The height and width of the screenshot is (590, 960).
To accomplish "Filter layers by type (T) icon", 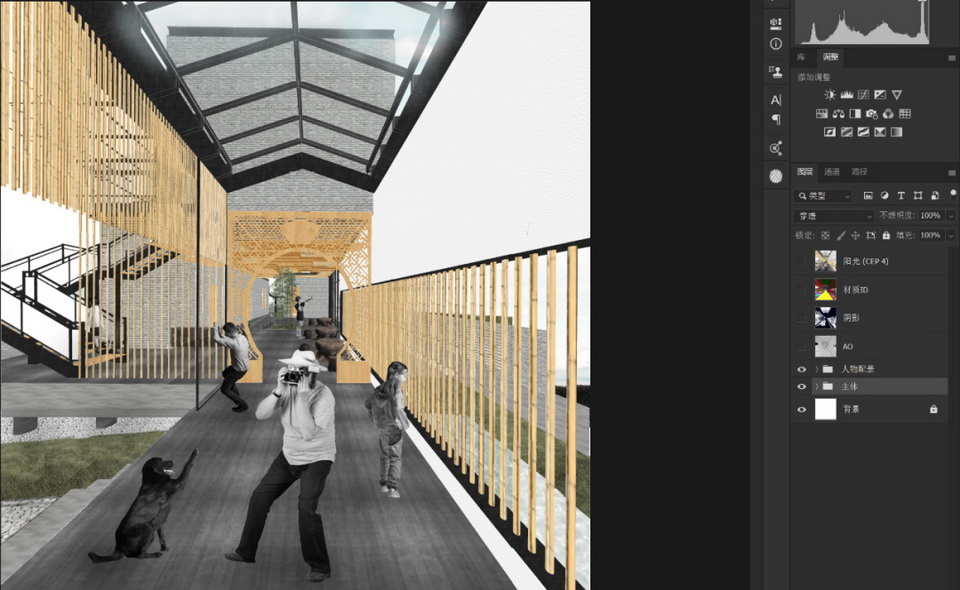I will (901, 196).
